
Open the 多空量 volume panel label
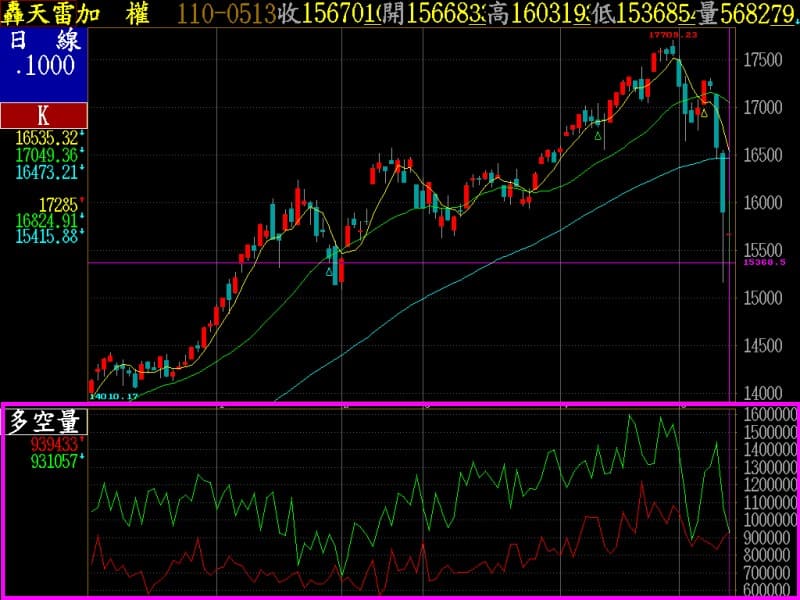pos(45,421)
